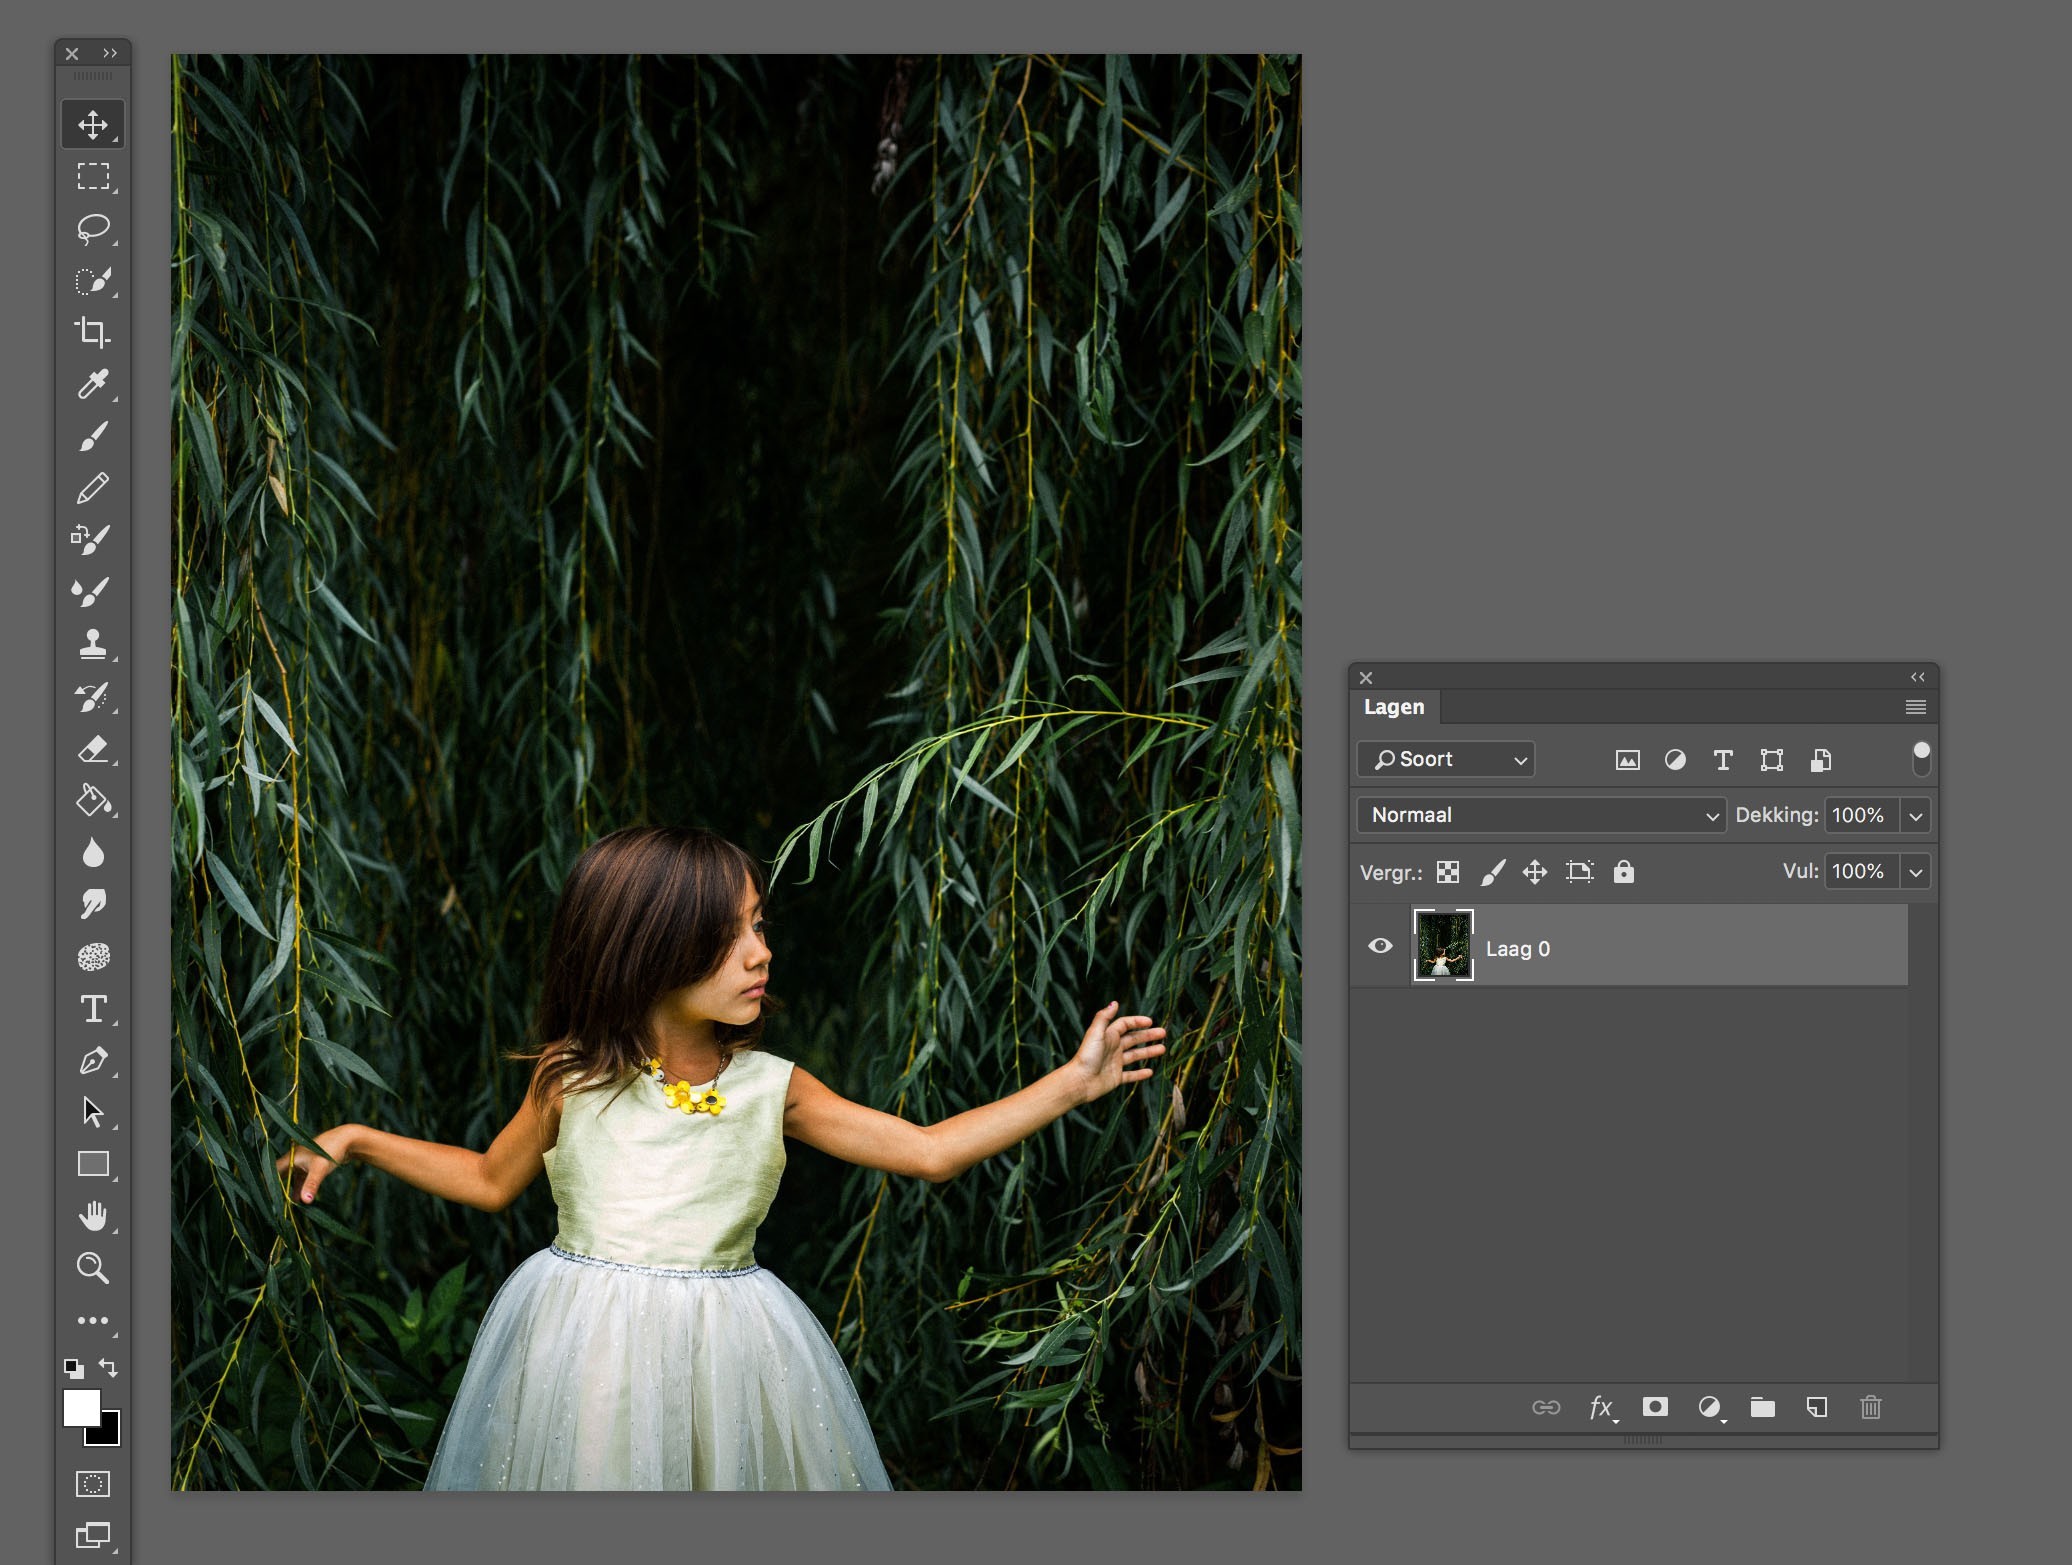Create a new layer
Viewport: 2072px width, 1565px height.
tap(1817, 1407)
